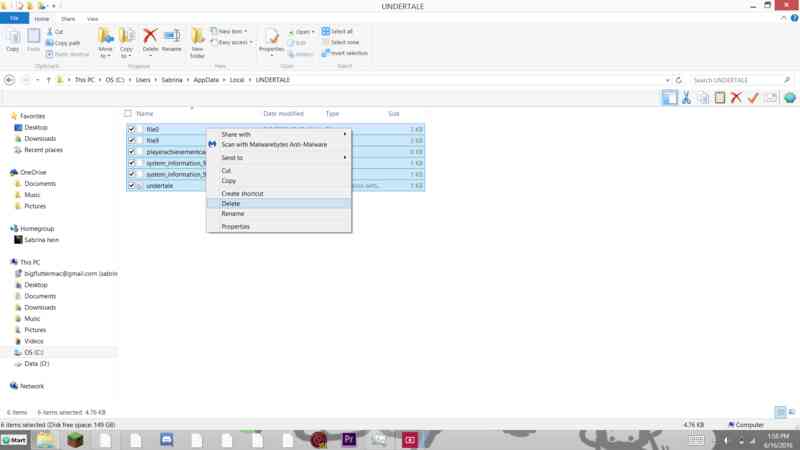Uncheck the file0 checkbox
This screenshot has height=450, width=800.
(x=132, y=129)
